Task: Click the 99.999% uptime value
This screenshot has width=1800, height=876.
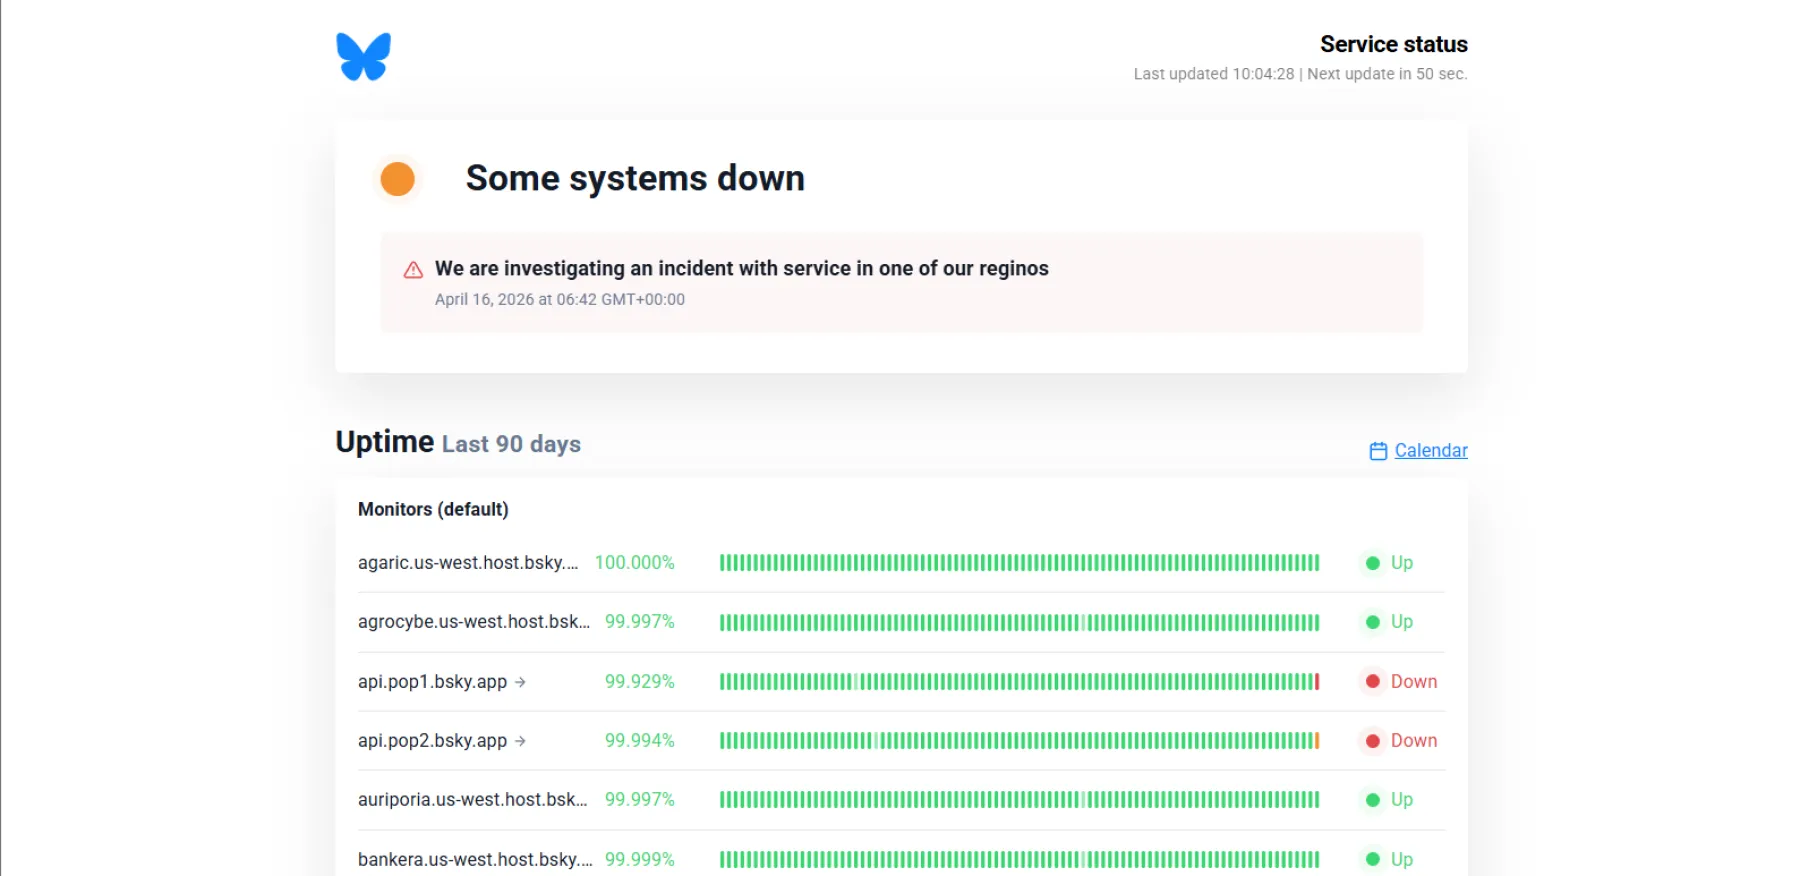Action: coord(640,859)
